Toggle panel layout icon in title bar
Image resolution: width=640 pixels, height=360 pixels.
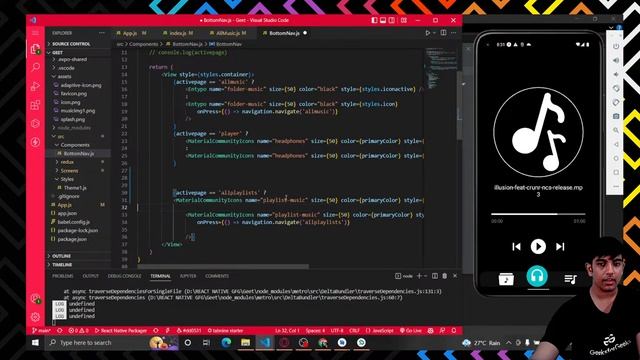pyautogui.click(x=383, y=20)
